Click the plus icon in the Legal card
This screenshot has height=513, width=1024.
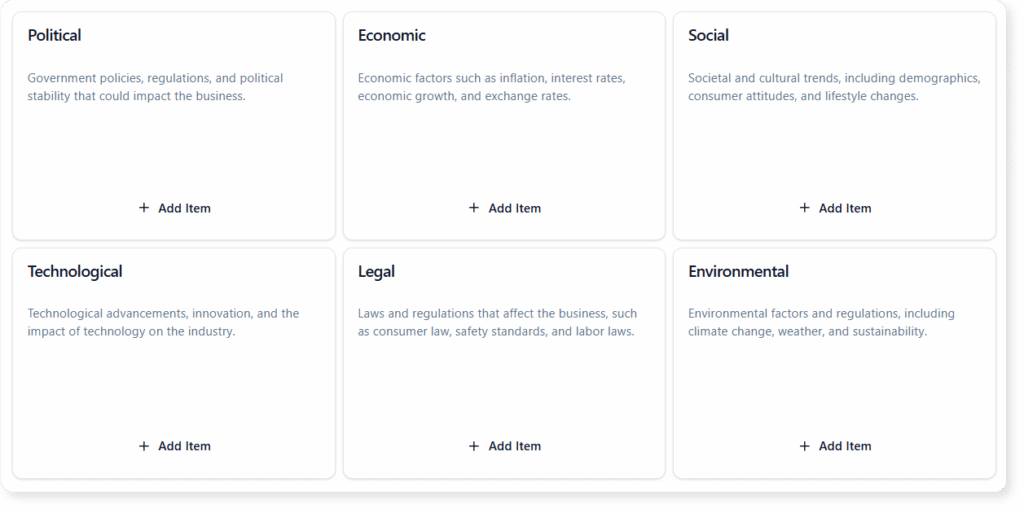click(x=474, y=446)
